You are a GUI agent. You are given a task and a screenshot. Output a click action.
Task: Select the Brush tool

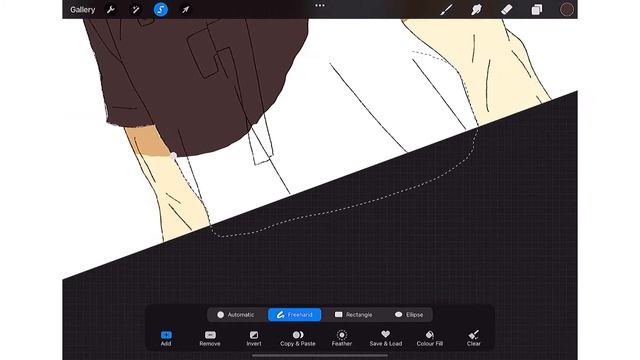446,9
